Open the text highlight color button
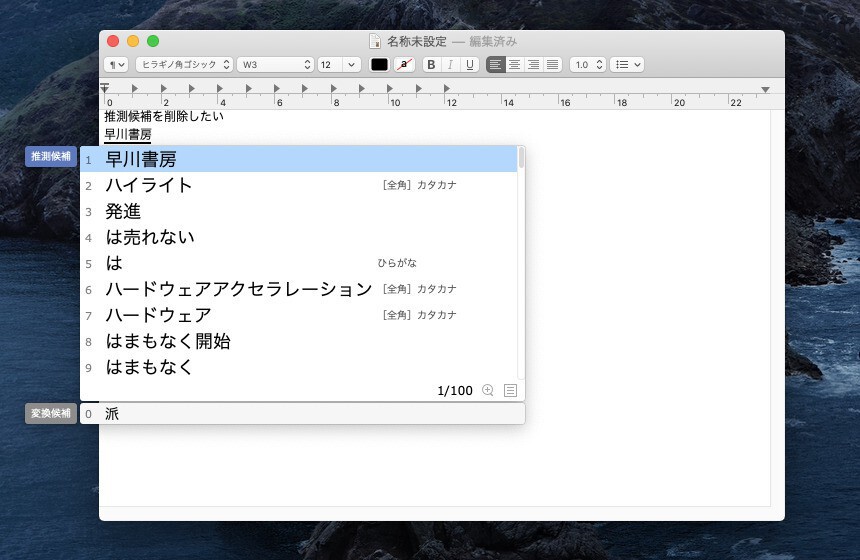 tap(404, 64)
